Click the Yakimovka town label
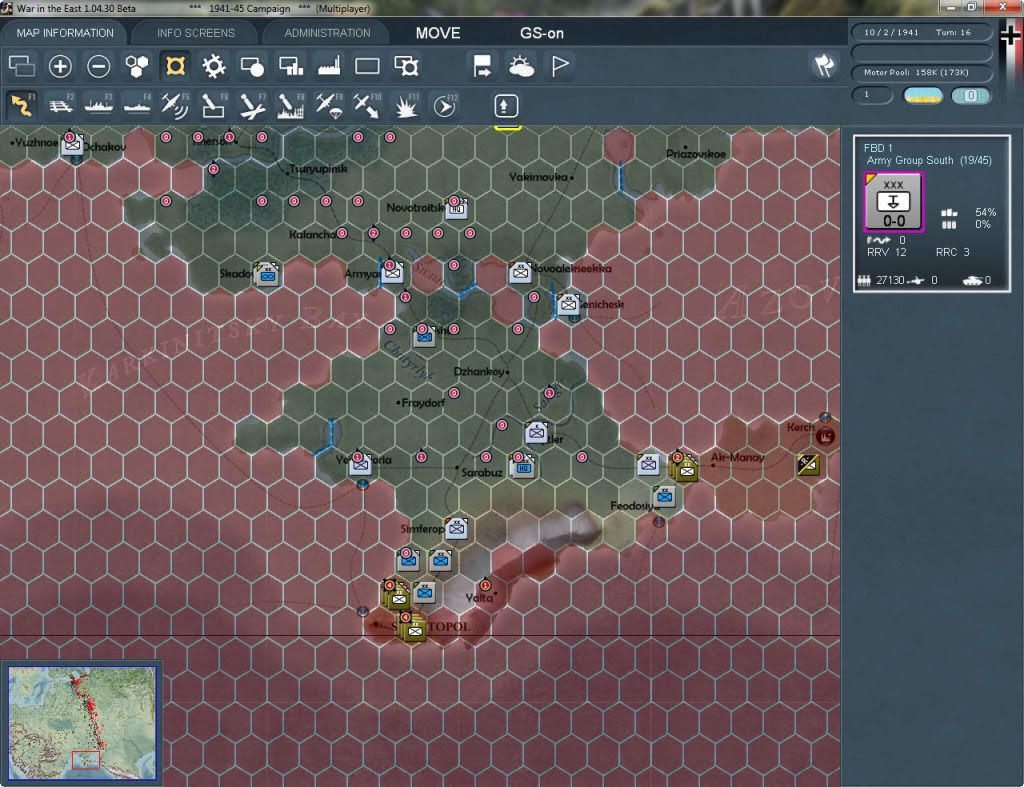This screenshot has width=1024, height=787. 539,177
